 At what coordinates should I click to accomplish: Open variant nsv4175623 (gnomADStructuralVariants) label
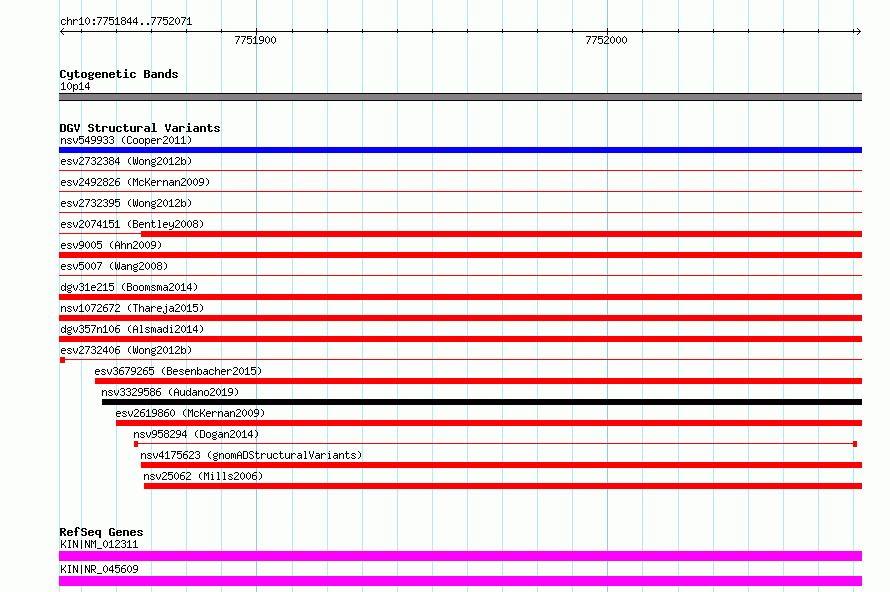251,455
